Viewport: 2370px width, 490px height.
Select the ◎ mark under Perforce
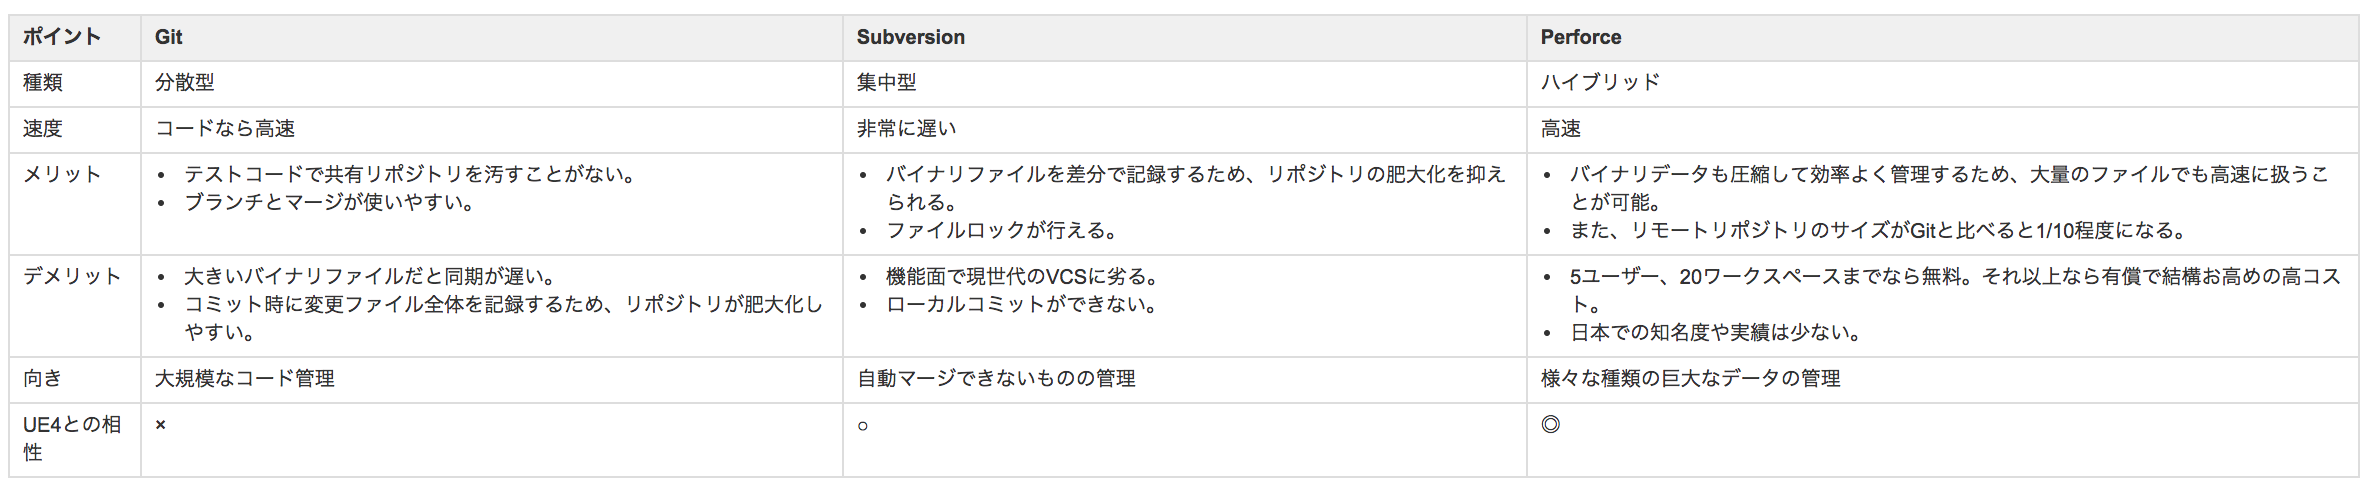click(1550, 424)
